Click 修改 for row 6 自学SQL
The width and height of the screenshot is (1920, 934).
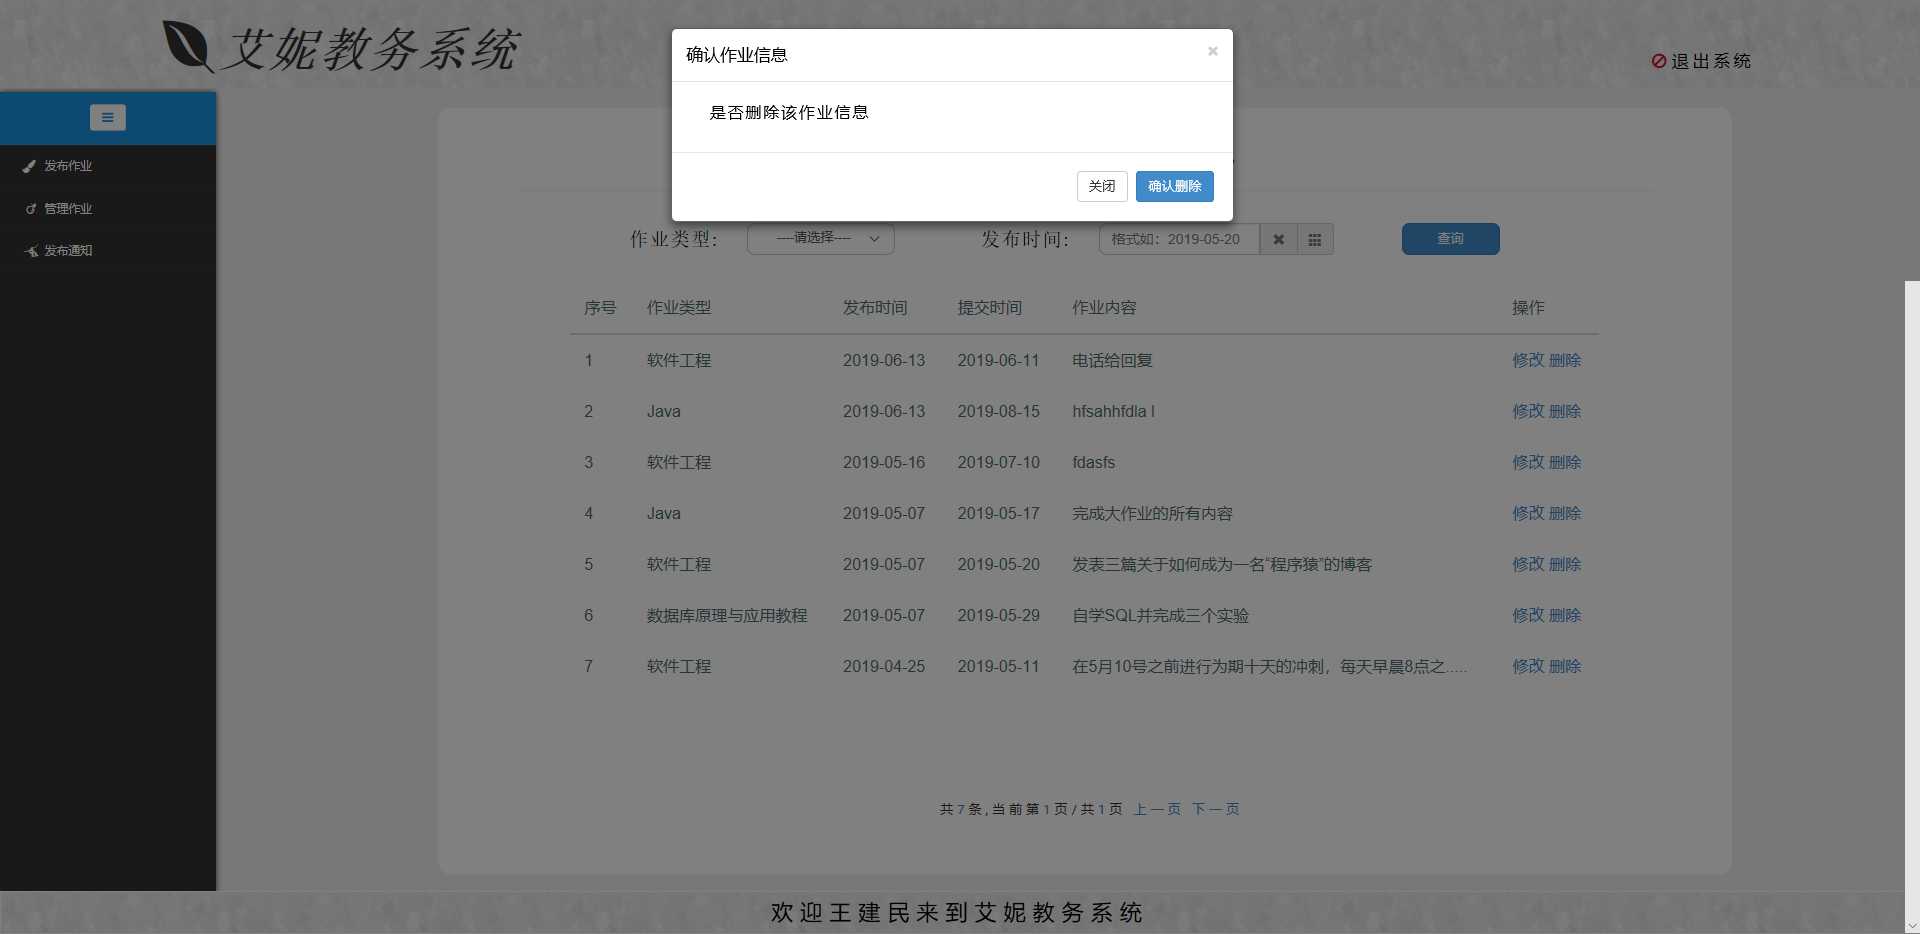(1528, 615)
